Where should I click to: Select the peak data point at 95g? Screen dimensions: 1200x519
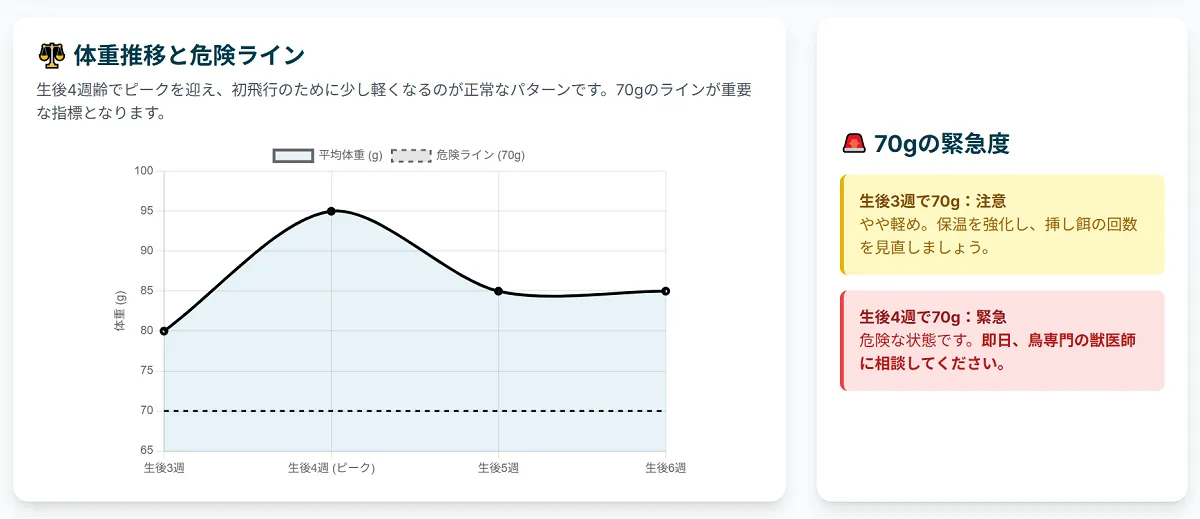coord(331,211)
